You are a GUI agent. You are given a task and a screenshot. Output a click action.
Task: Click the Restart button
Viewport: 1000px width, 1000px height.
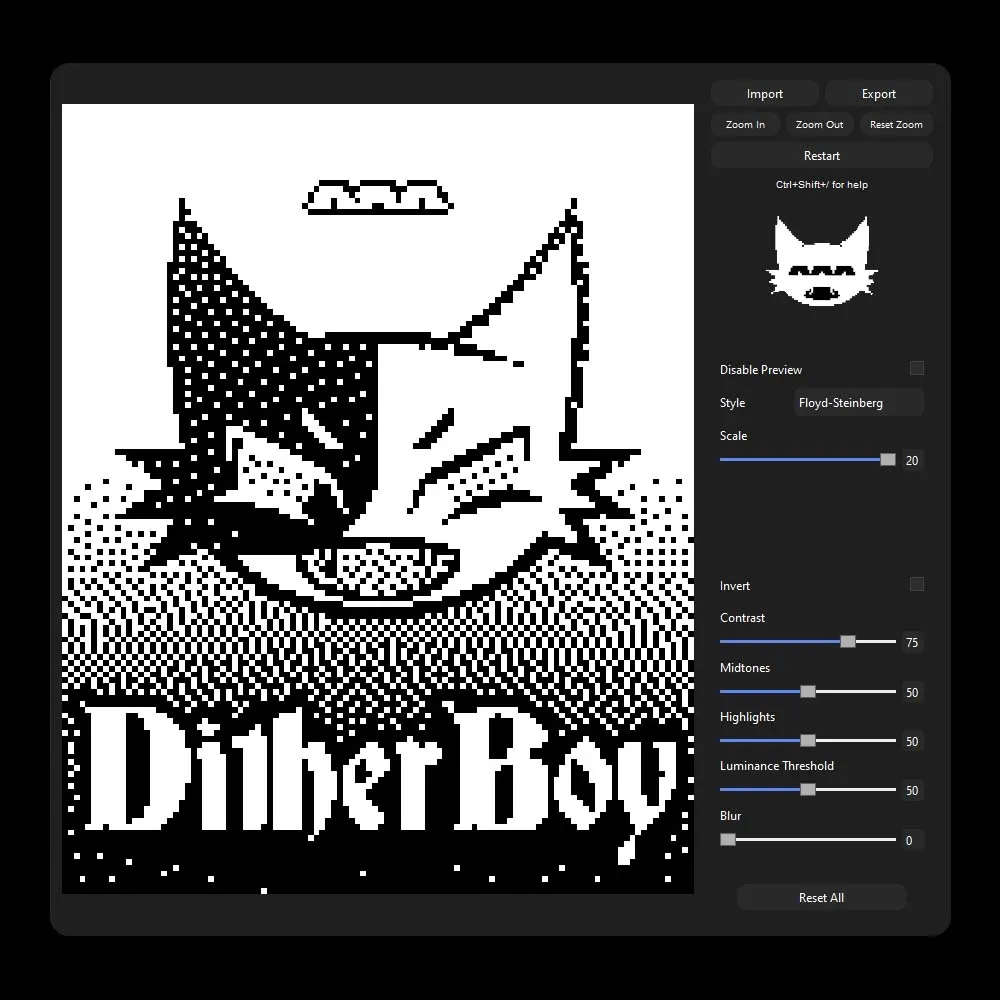pos(821,155)
